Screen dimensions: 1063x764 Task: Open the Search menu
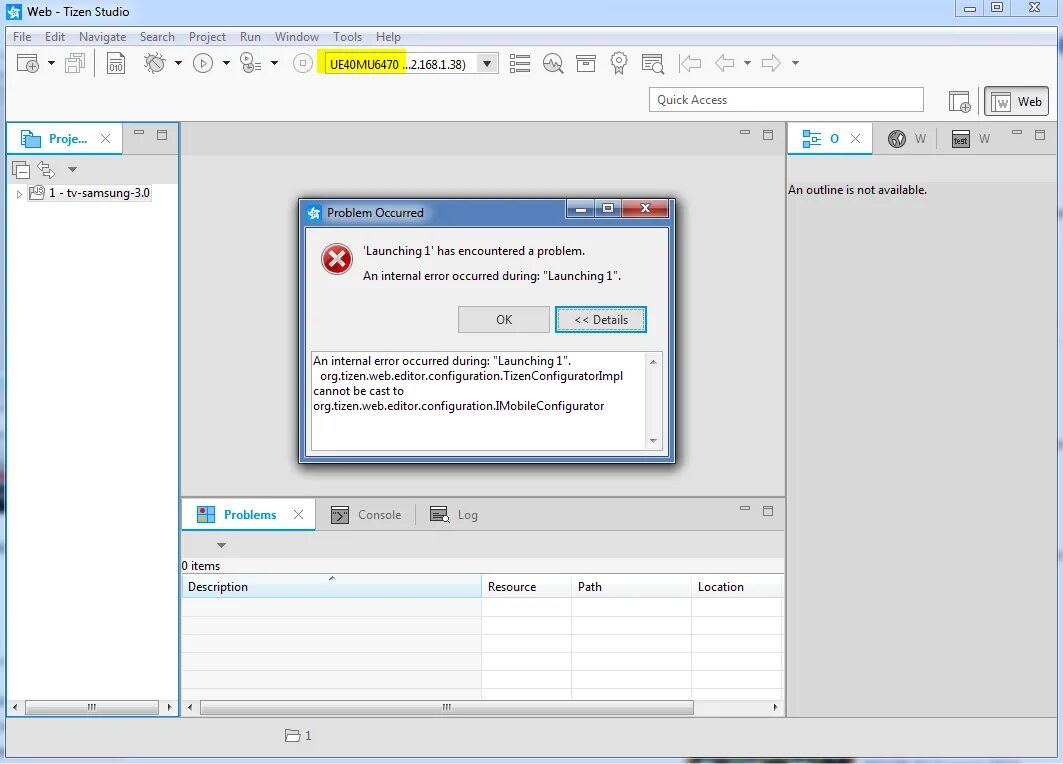157,37
